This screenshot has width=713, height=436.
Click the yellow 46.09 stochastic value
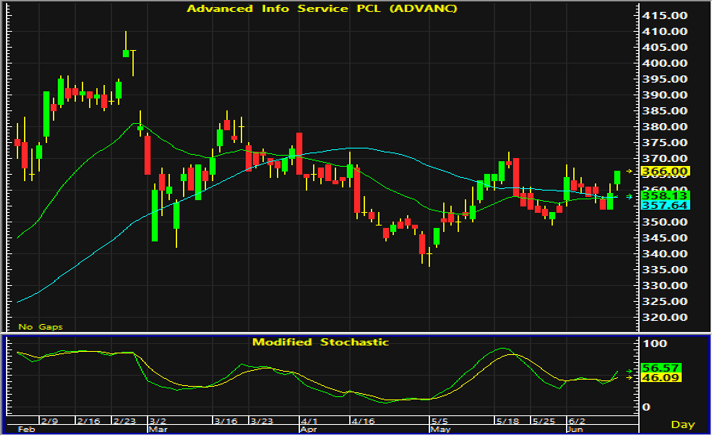(x=660, y=377)
